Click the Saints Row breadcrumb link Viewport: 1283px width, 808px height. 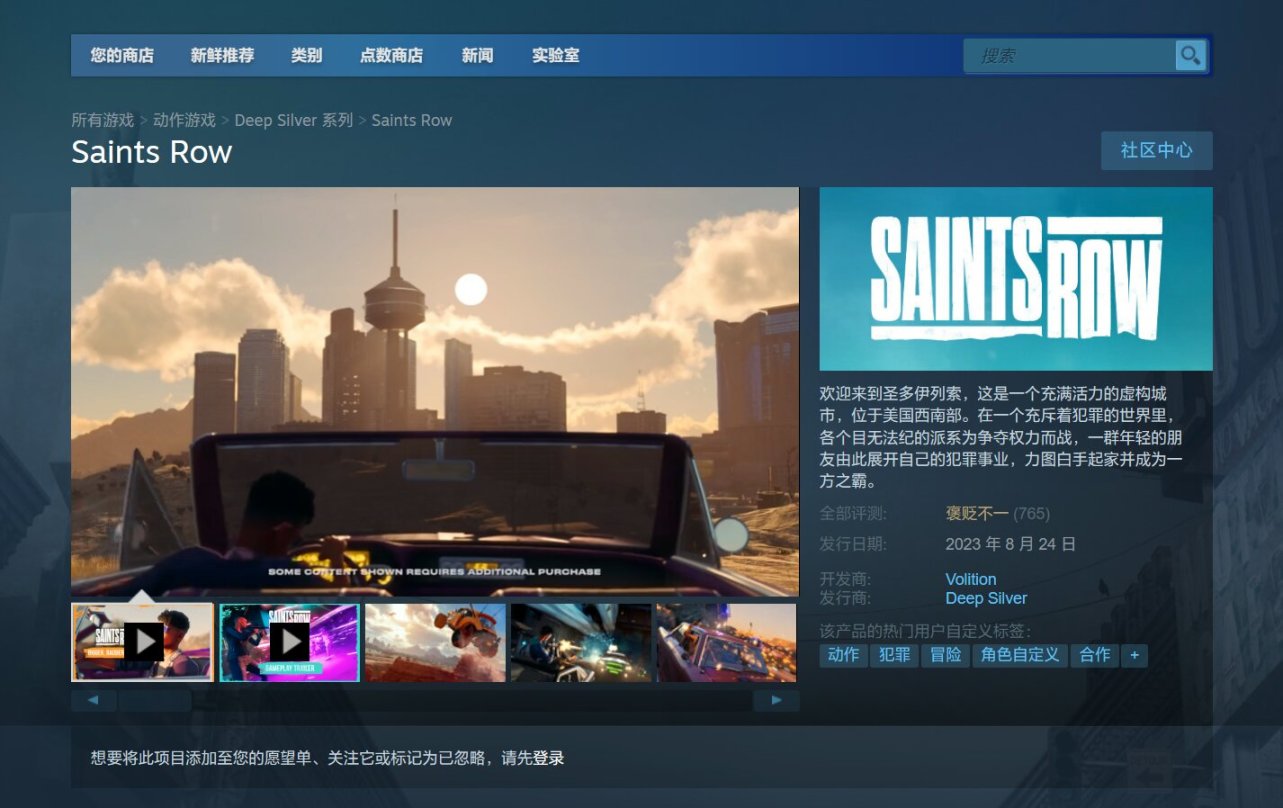point(412,120)
